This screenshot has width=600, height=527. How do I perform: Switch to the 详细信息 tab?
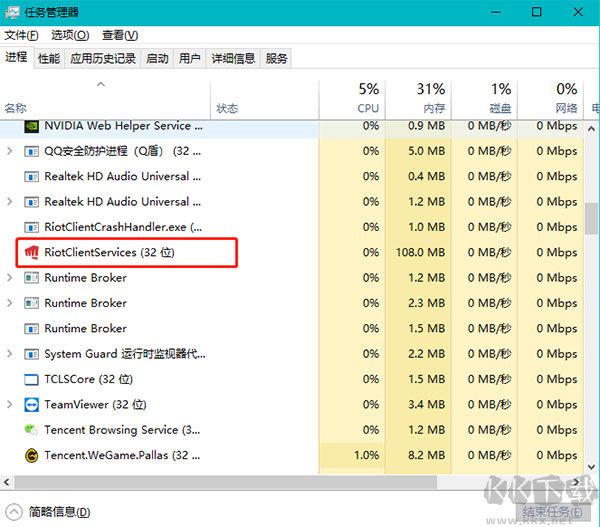233,59
